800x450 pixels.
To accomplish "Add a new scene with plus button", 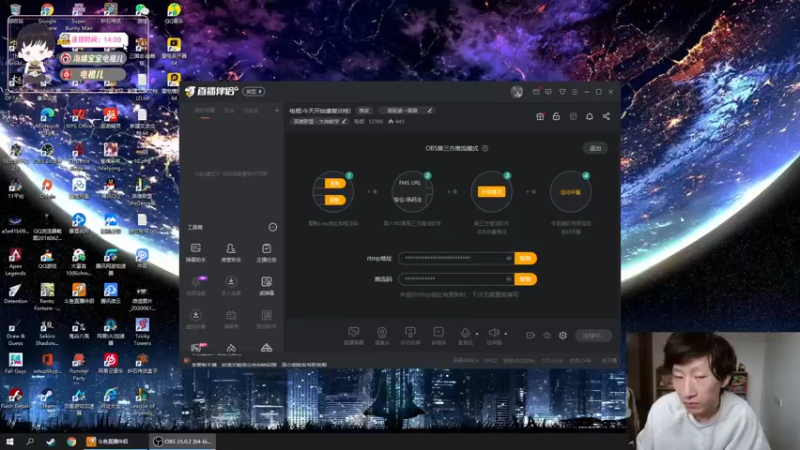I will [277, 111].
